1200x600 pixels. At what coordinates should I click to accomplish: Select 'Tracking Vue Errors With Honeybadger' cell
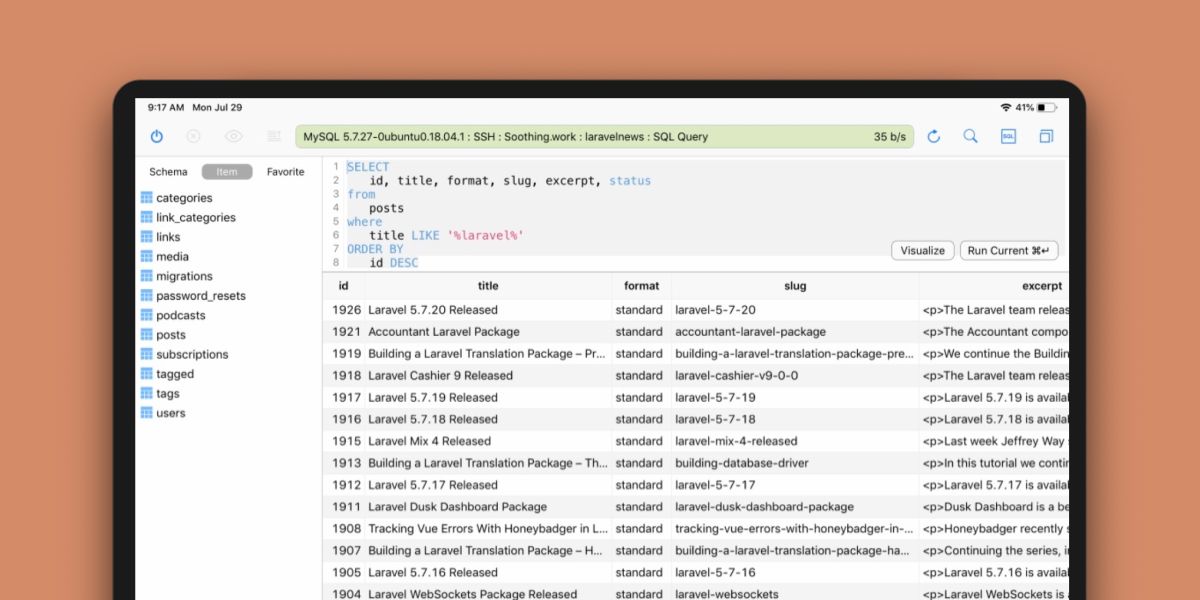488,529
